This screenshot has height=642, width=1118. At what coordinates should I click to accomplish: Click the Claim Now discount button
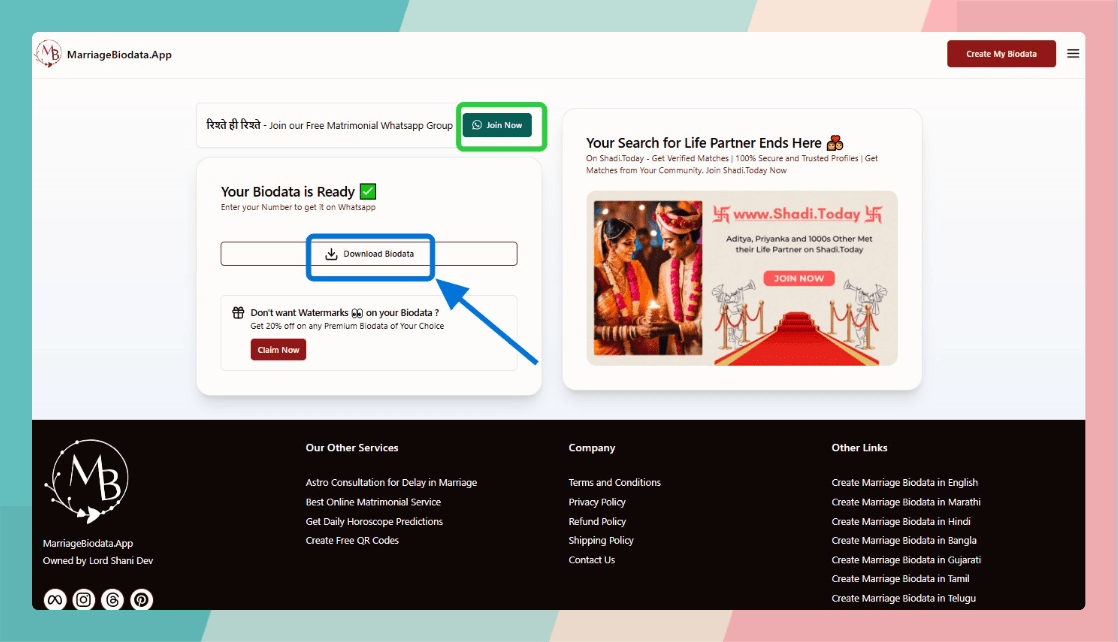pyautogui.click(x=278, y=350)
